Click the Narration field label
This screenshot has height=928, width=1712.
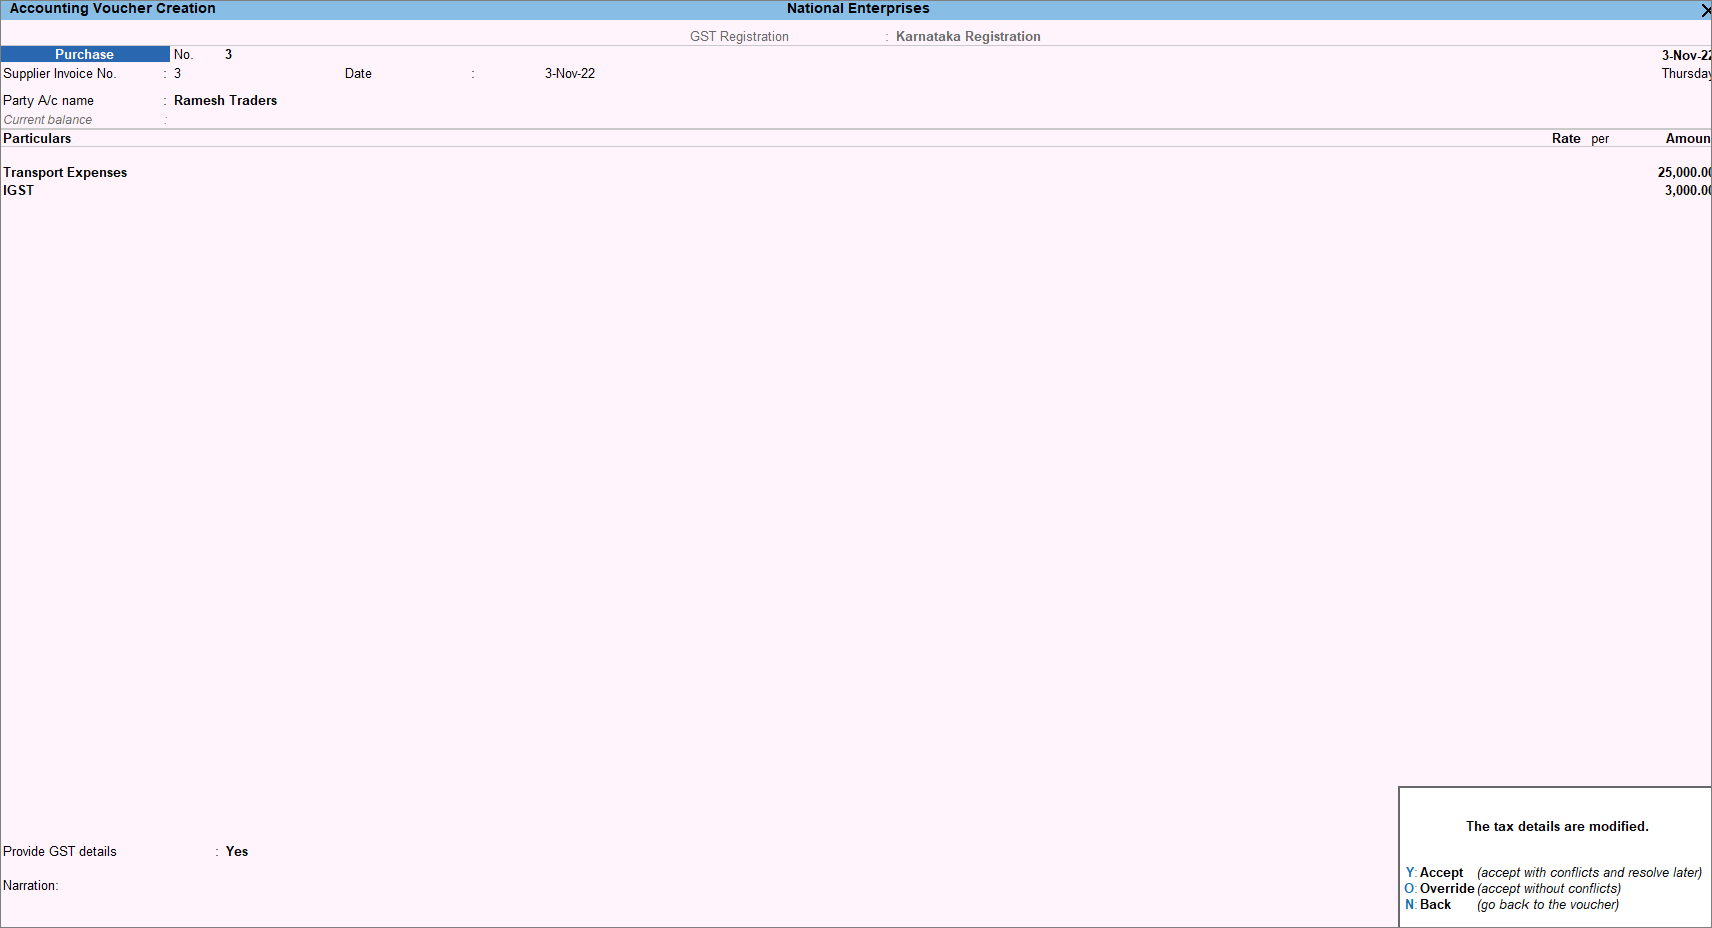click(x=31, y=885)
